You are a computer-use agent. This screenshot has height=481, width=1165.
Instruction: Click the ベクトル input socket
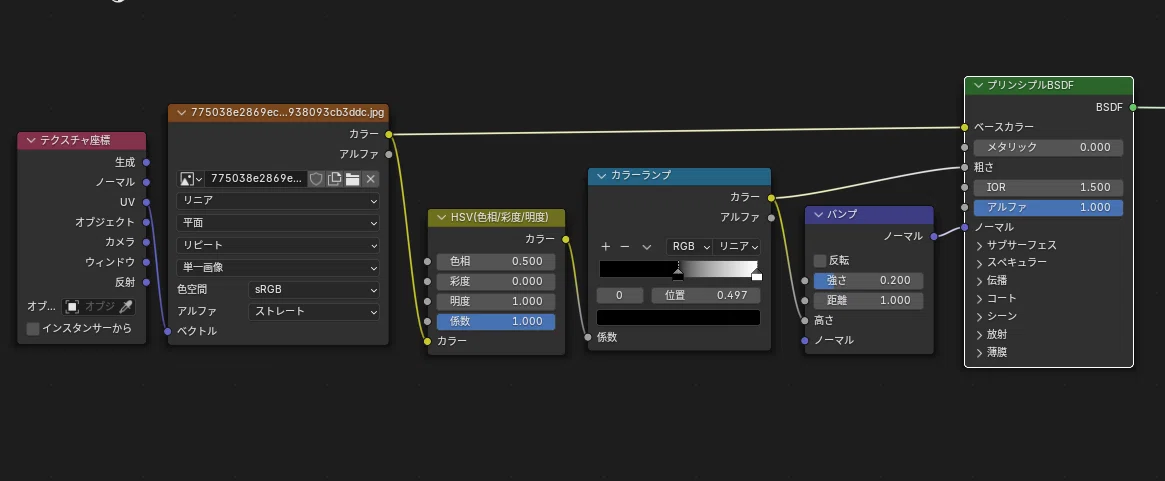point(168,331)
